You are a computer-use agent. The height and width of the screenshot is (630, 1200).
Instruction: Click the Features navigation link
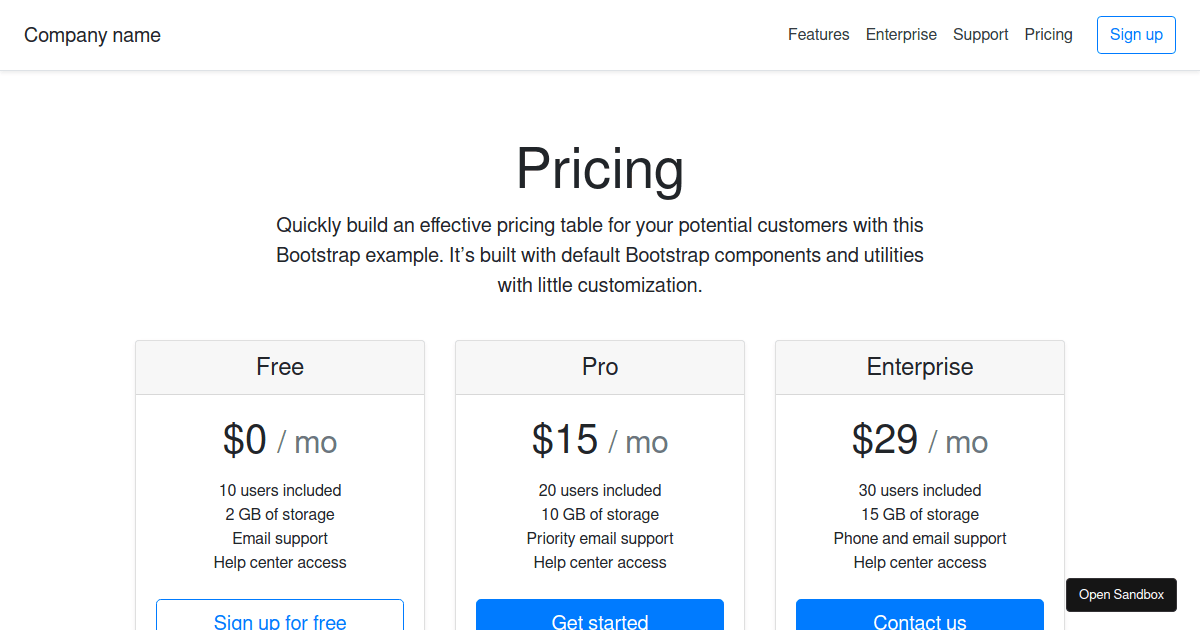pos(818,34)
